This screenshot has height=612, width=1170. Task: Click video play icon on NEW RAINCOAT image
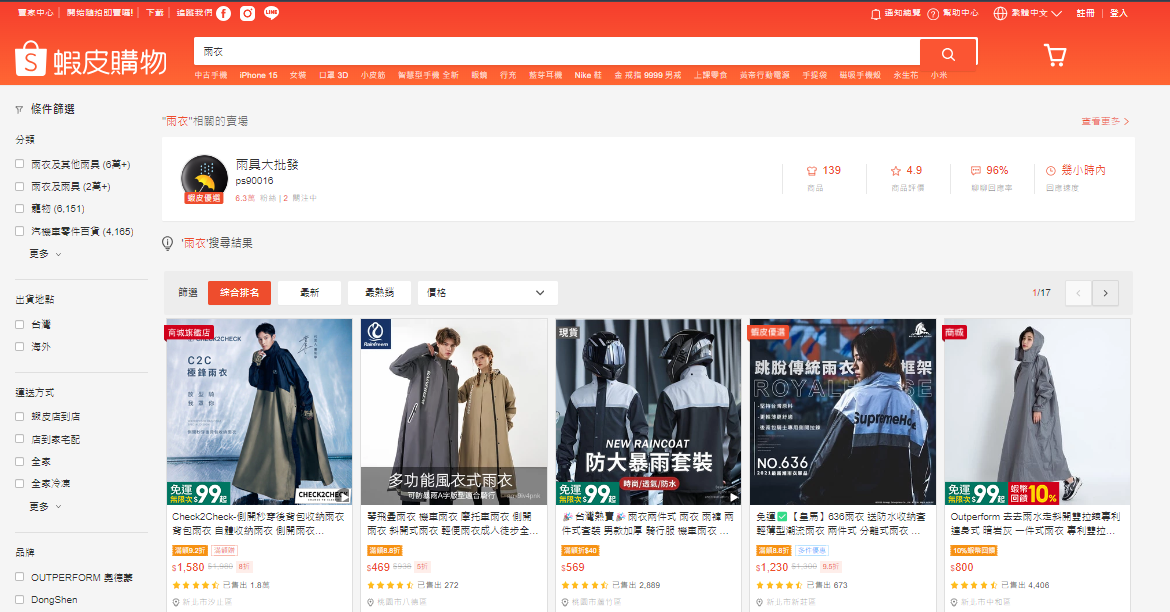pos(733,496)
